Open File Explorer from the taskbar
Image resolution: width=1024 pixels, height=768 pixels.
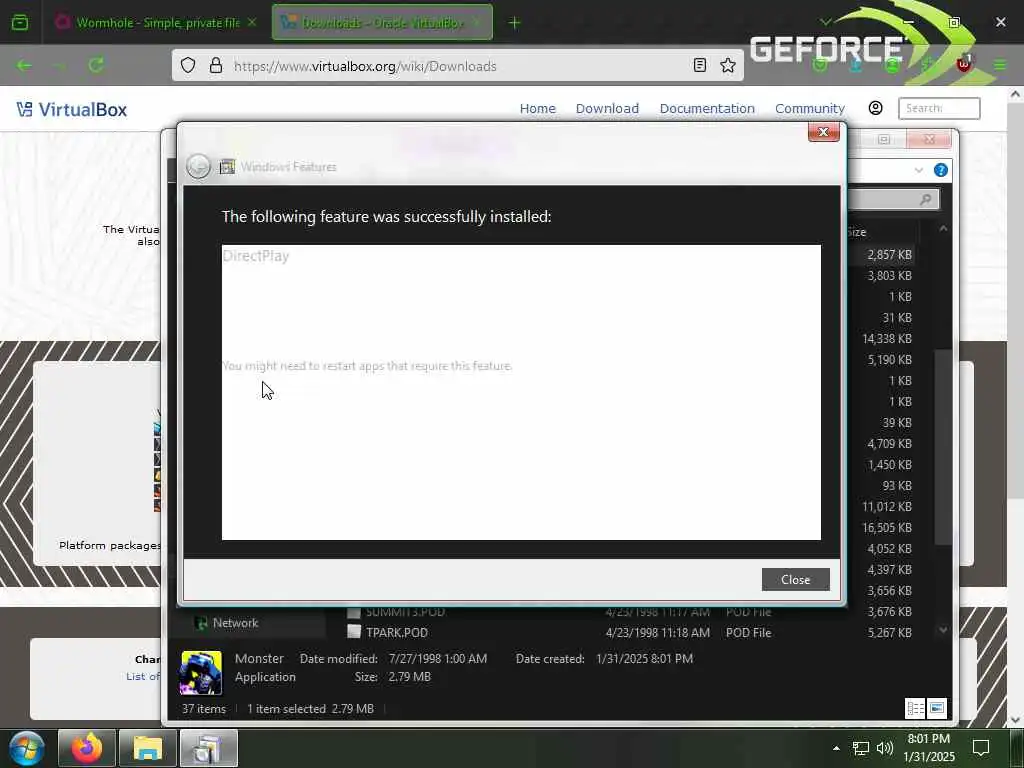pyautogui.click(x=148, y=748)
